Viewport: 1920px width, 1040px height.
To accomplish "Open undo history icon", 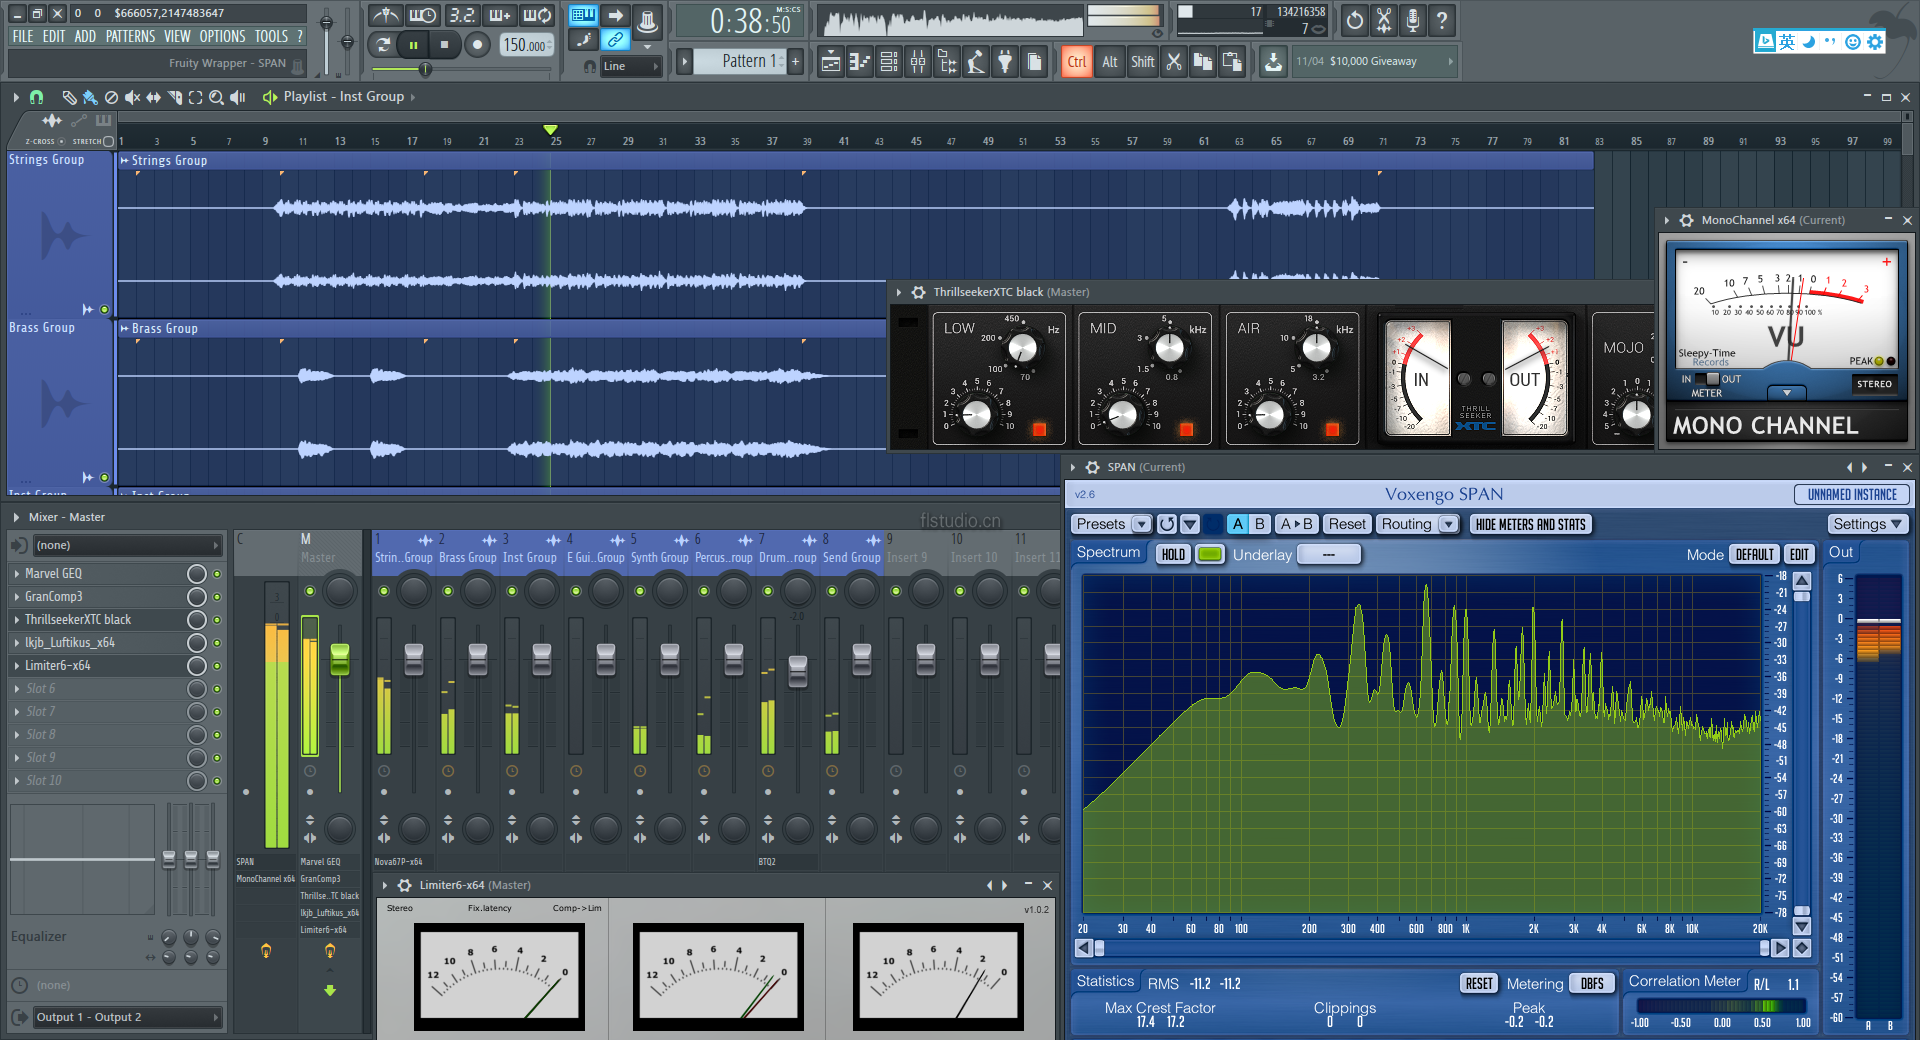I will coord(1354,20).
